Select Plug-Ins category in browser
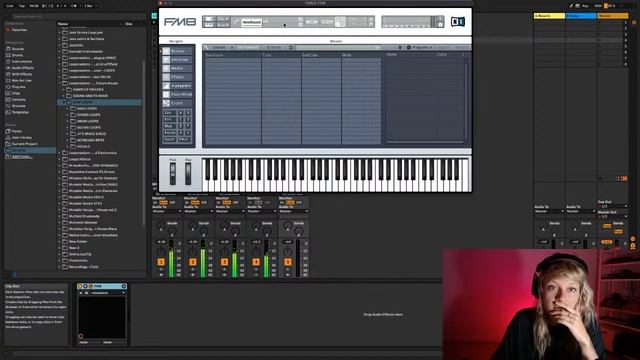This screenshot has height=360, width=640. click(16, 87)
